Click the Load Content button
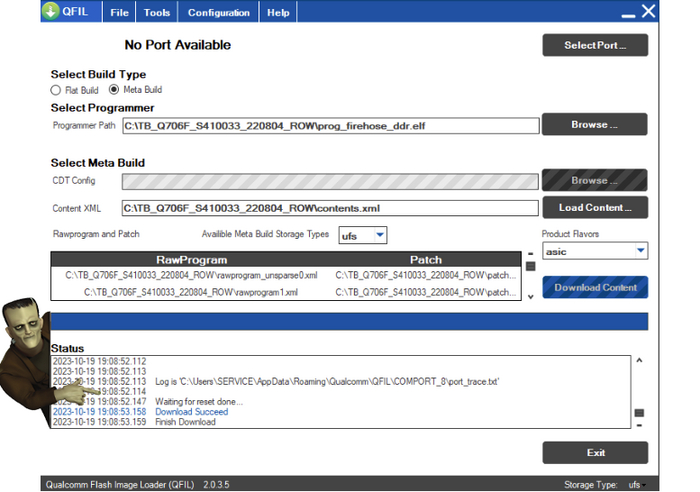Viewport: 700px width, 492px height. pyautogui.click(x=594, y=208)
